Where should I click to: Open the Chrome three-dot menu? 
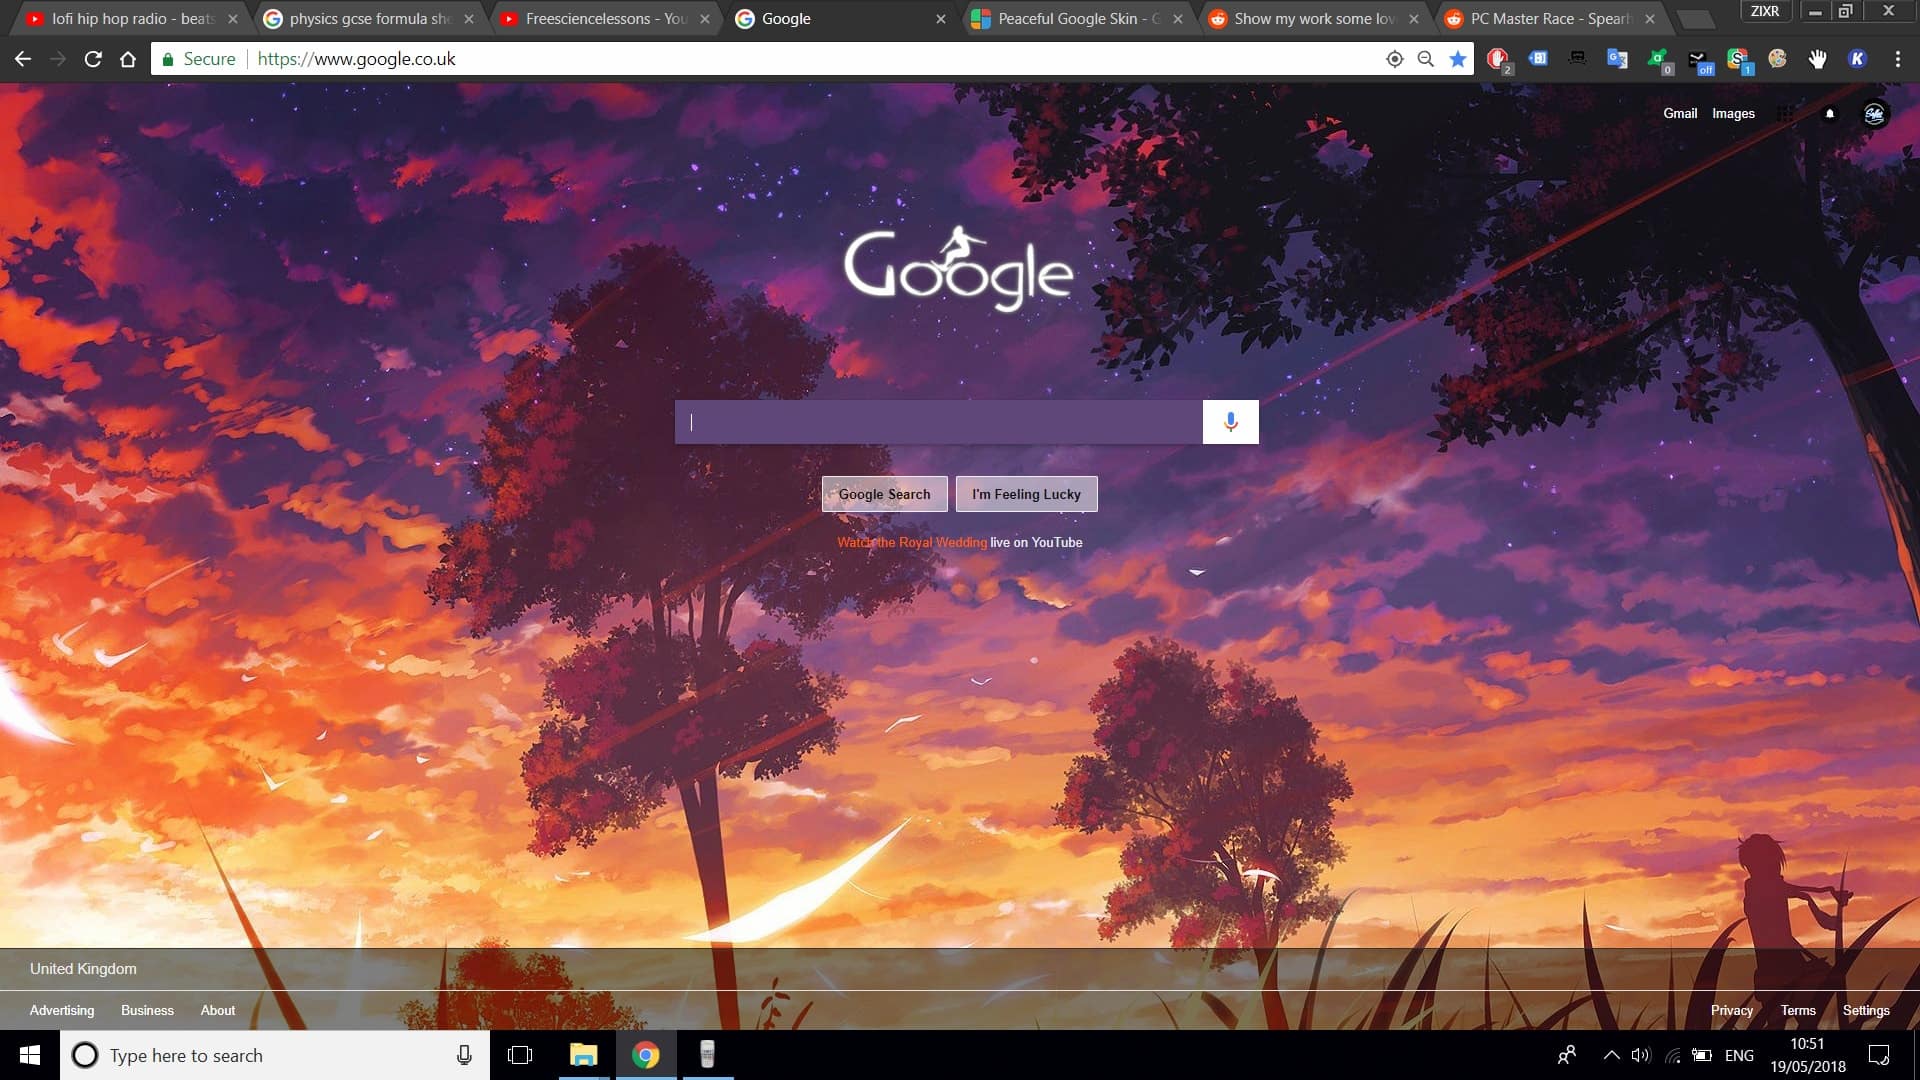pos(1899,58)
